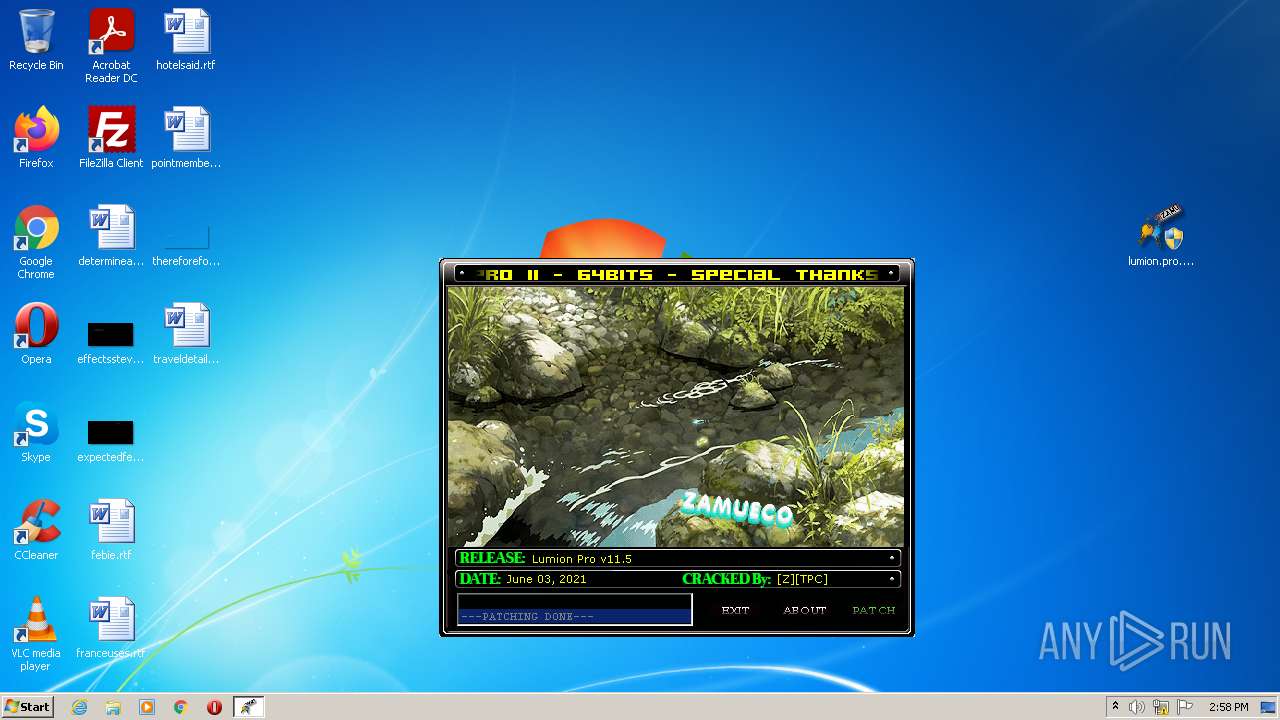Image resolution: width=1280 pixels, height=720 pixels.
Task: Select the febie.rtf document icon
Action: tap(111, 530)
